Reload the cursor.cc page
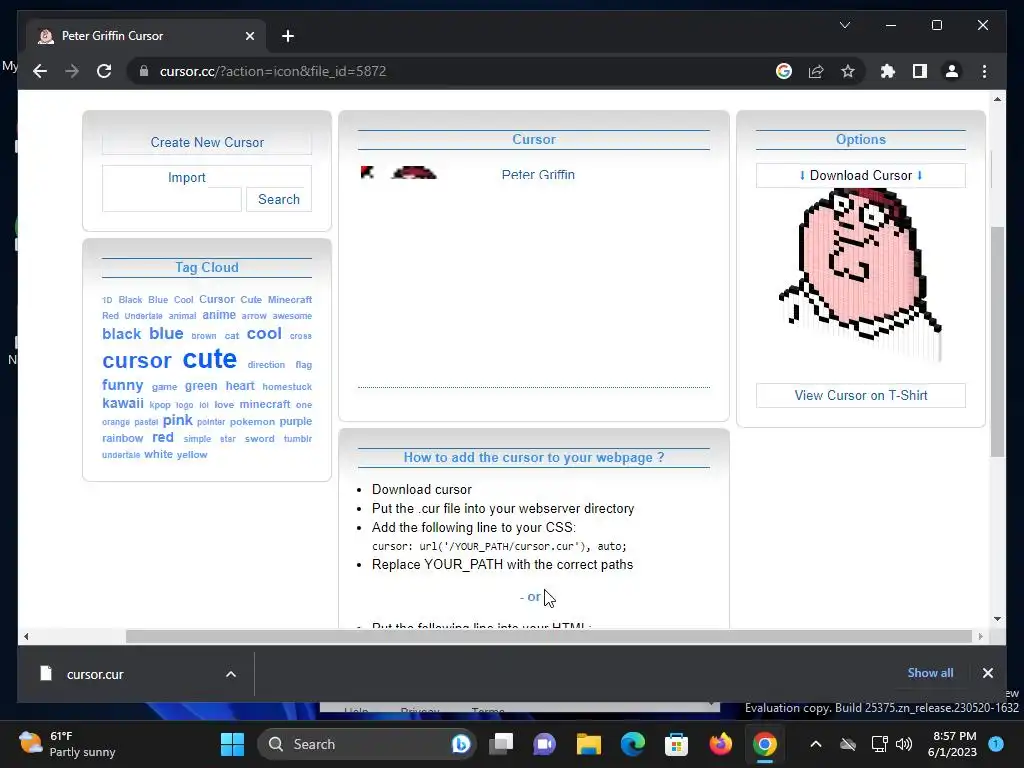The image size is (1024, 768). [104, 71]
